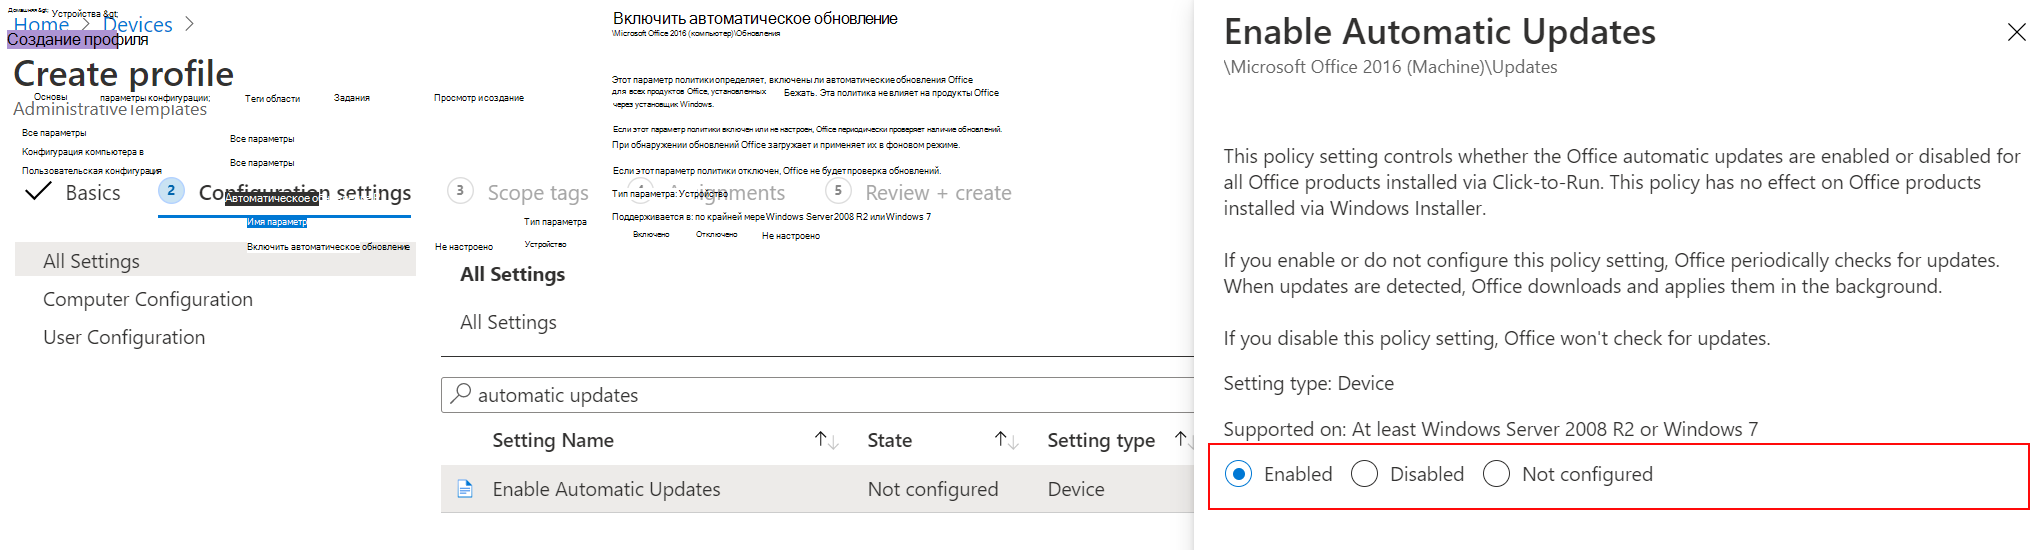Select Computer Configuration in the tree
2044x550 pixels.
(148, 299)
